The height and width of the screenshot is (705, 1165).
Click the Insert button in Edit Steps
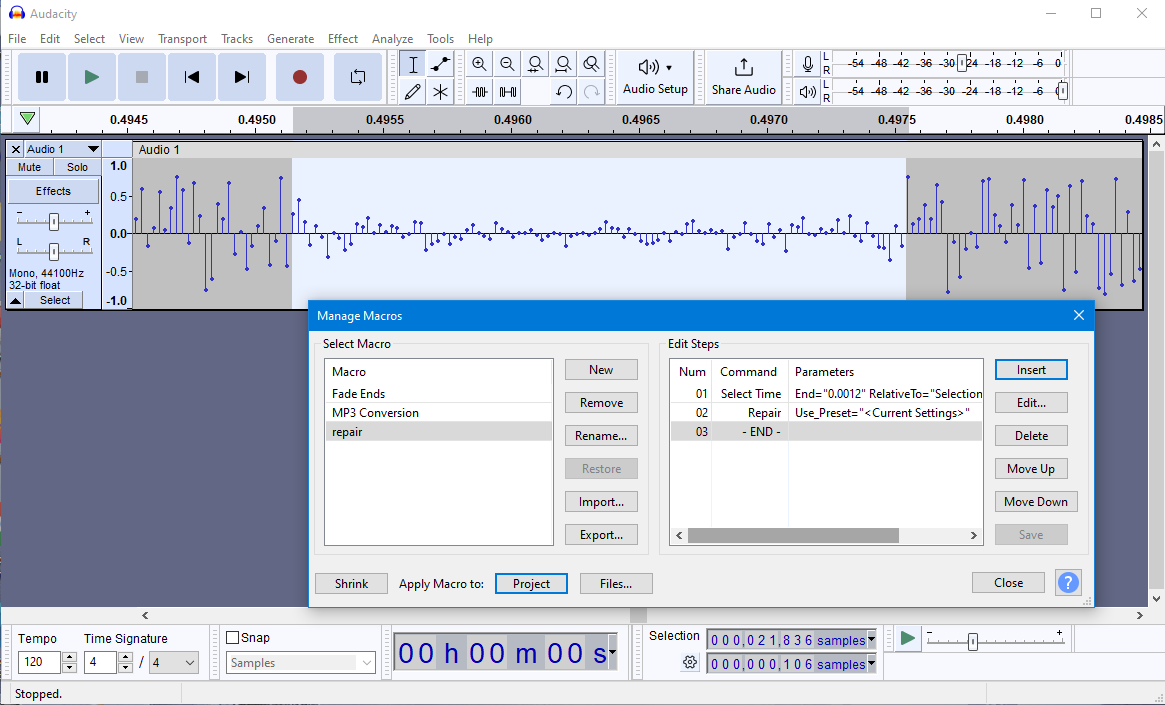[x=1031, y=370]
